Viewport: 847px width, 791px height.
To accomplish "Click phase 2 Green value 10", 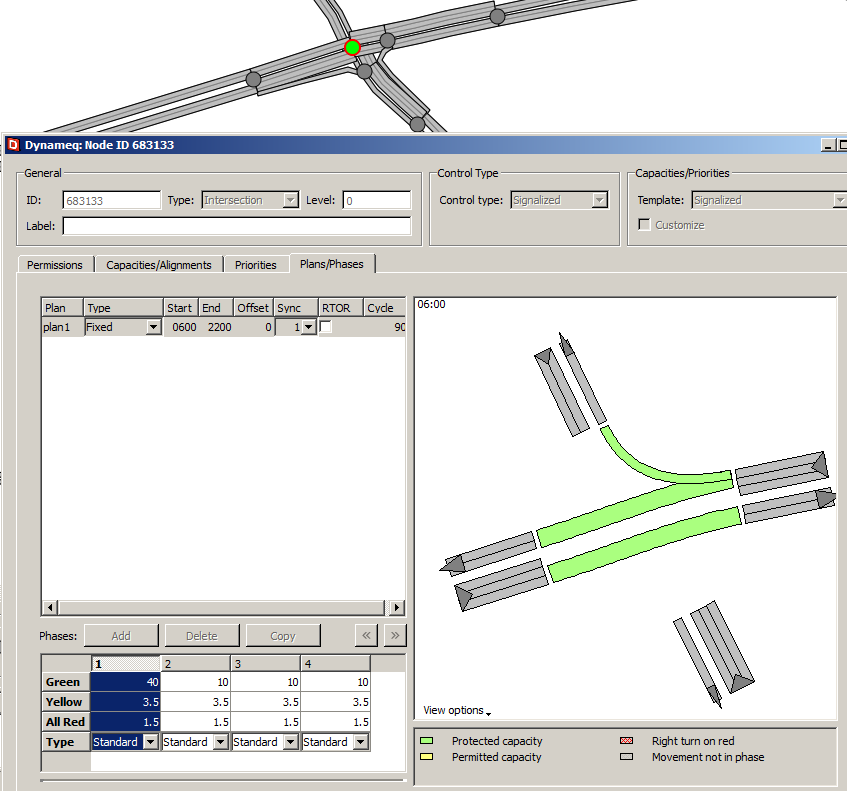I will (x=196, y=682).
